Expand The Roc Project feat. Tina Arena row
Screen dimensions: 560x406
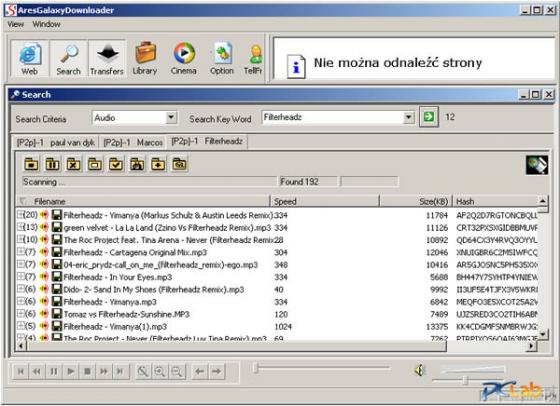[20, 239]
